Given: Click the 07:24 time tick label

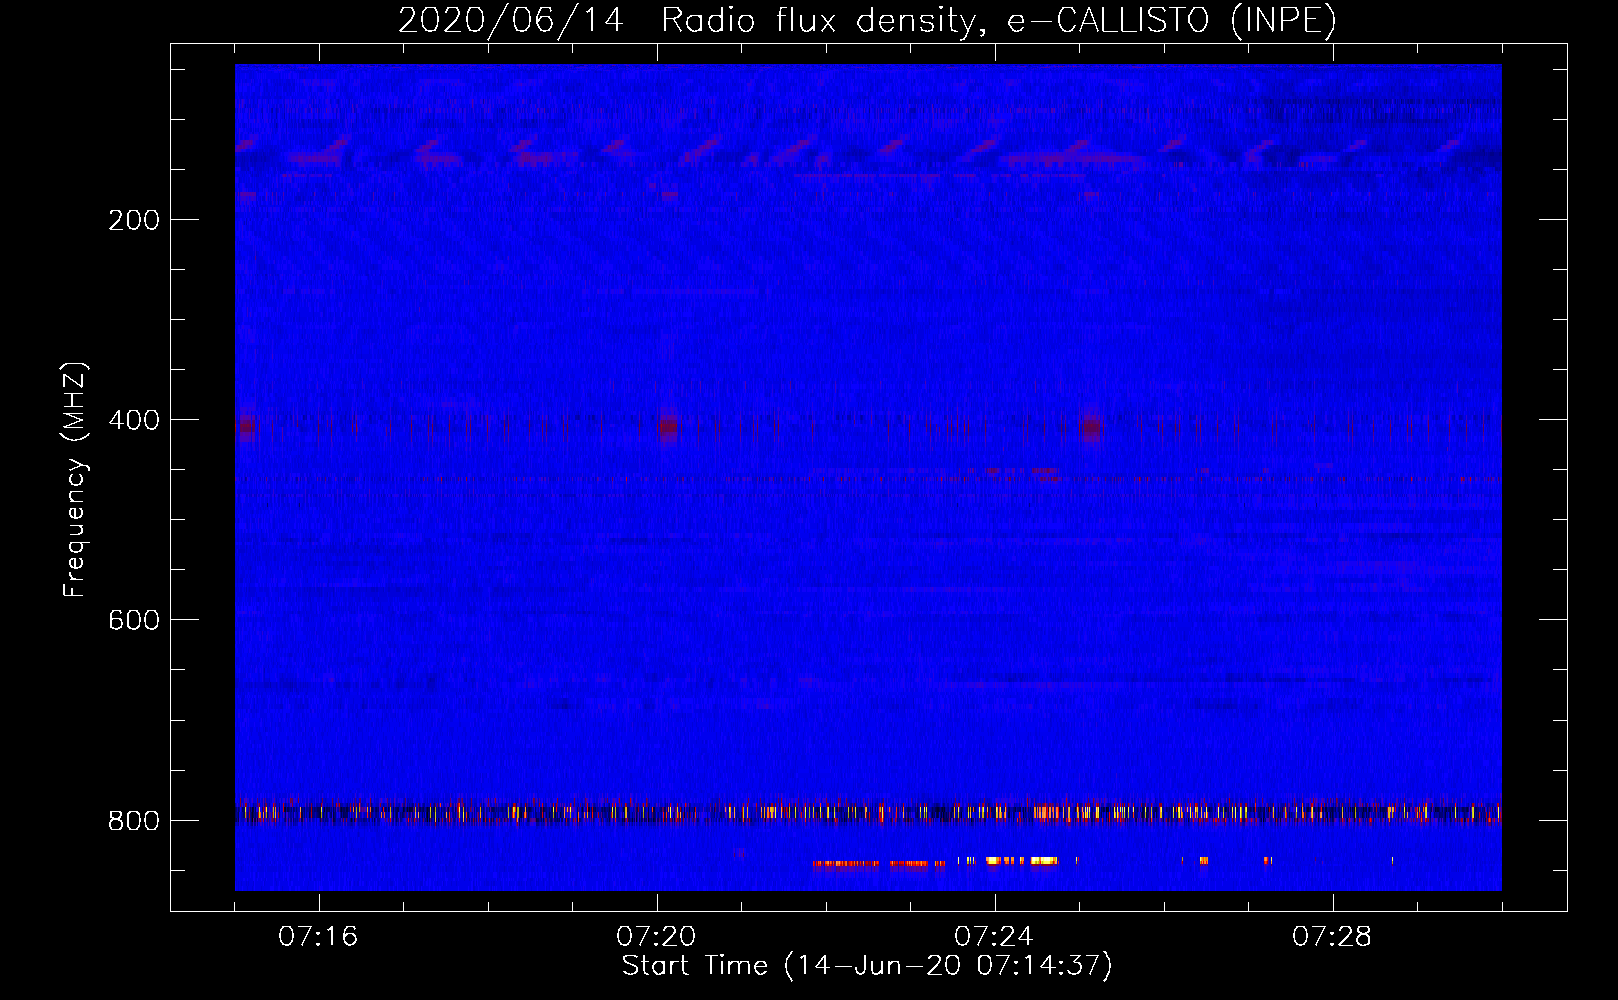Looking at the screenshot, I should (994, 937).
